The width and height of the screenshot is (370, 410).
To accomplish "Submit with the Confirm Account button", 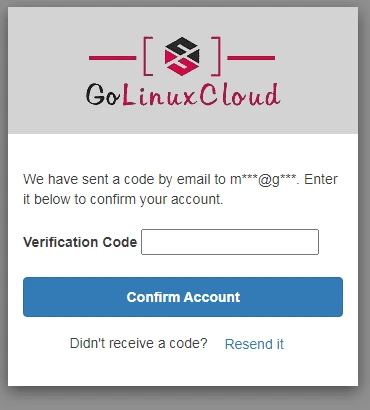I will point(183,297).
